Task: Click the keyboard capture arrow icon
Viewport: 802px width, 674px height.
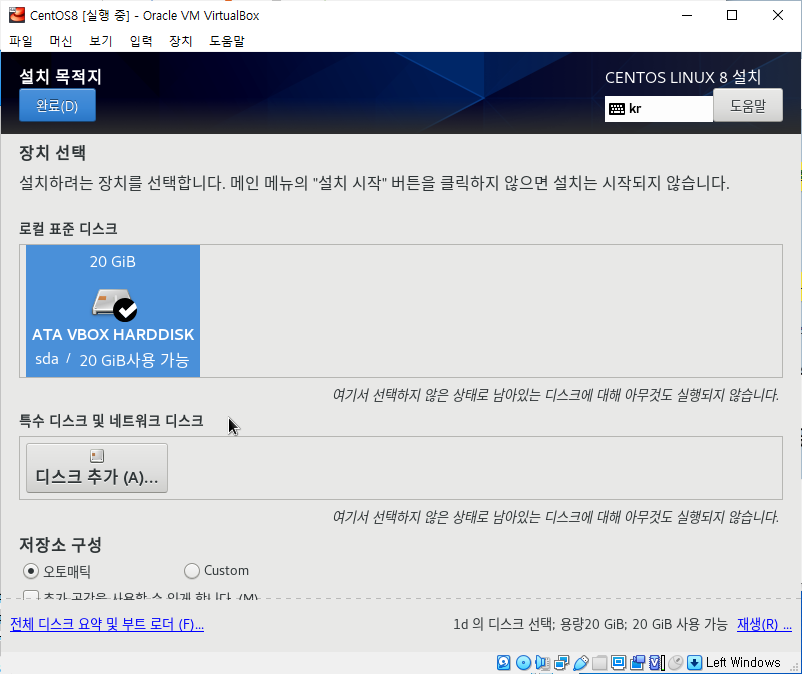Action: click(694, 662)
